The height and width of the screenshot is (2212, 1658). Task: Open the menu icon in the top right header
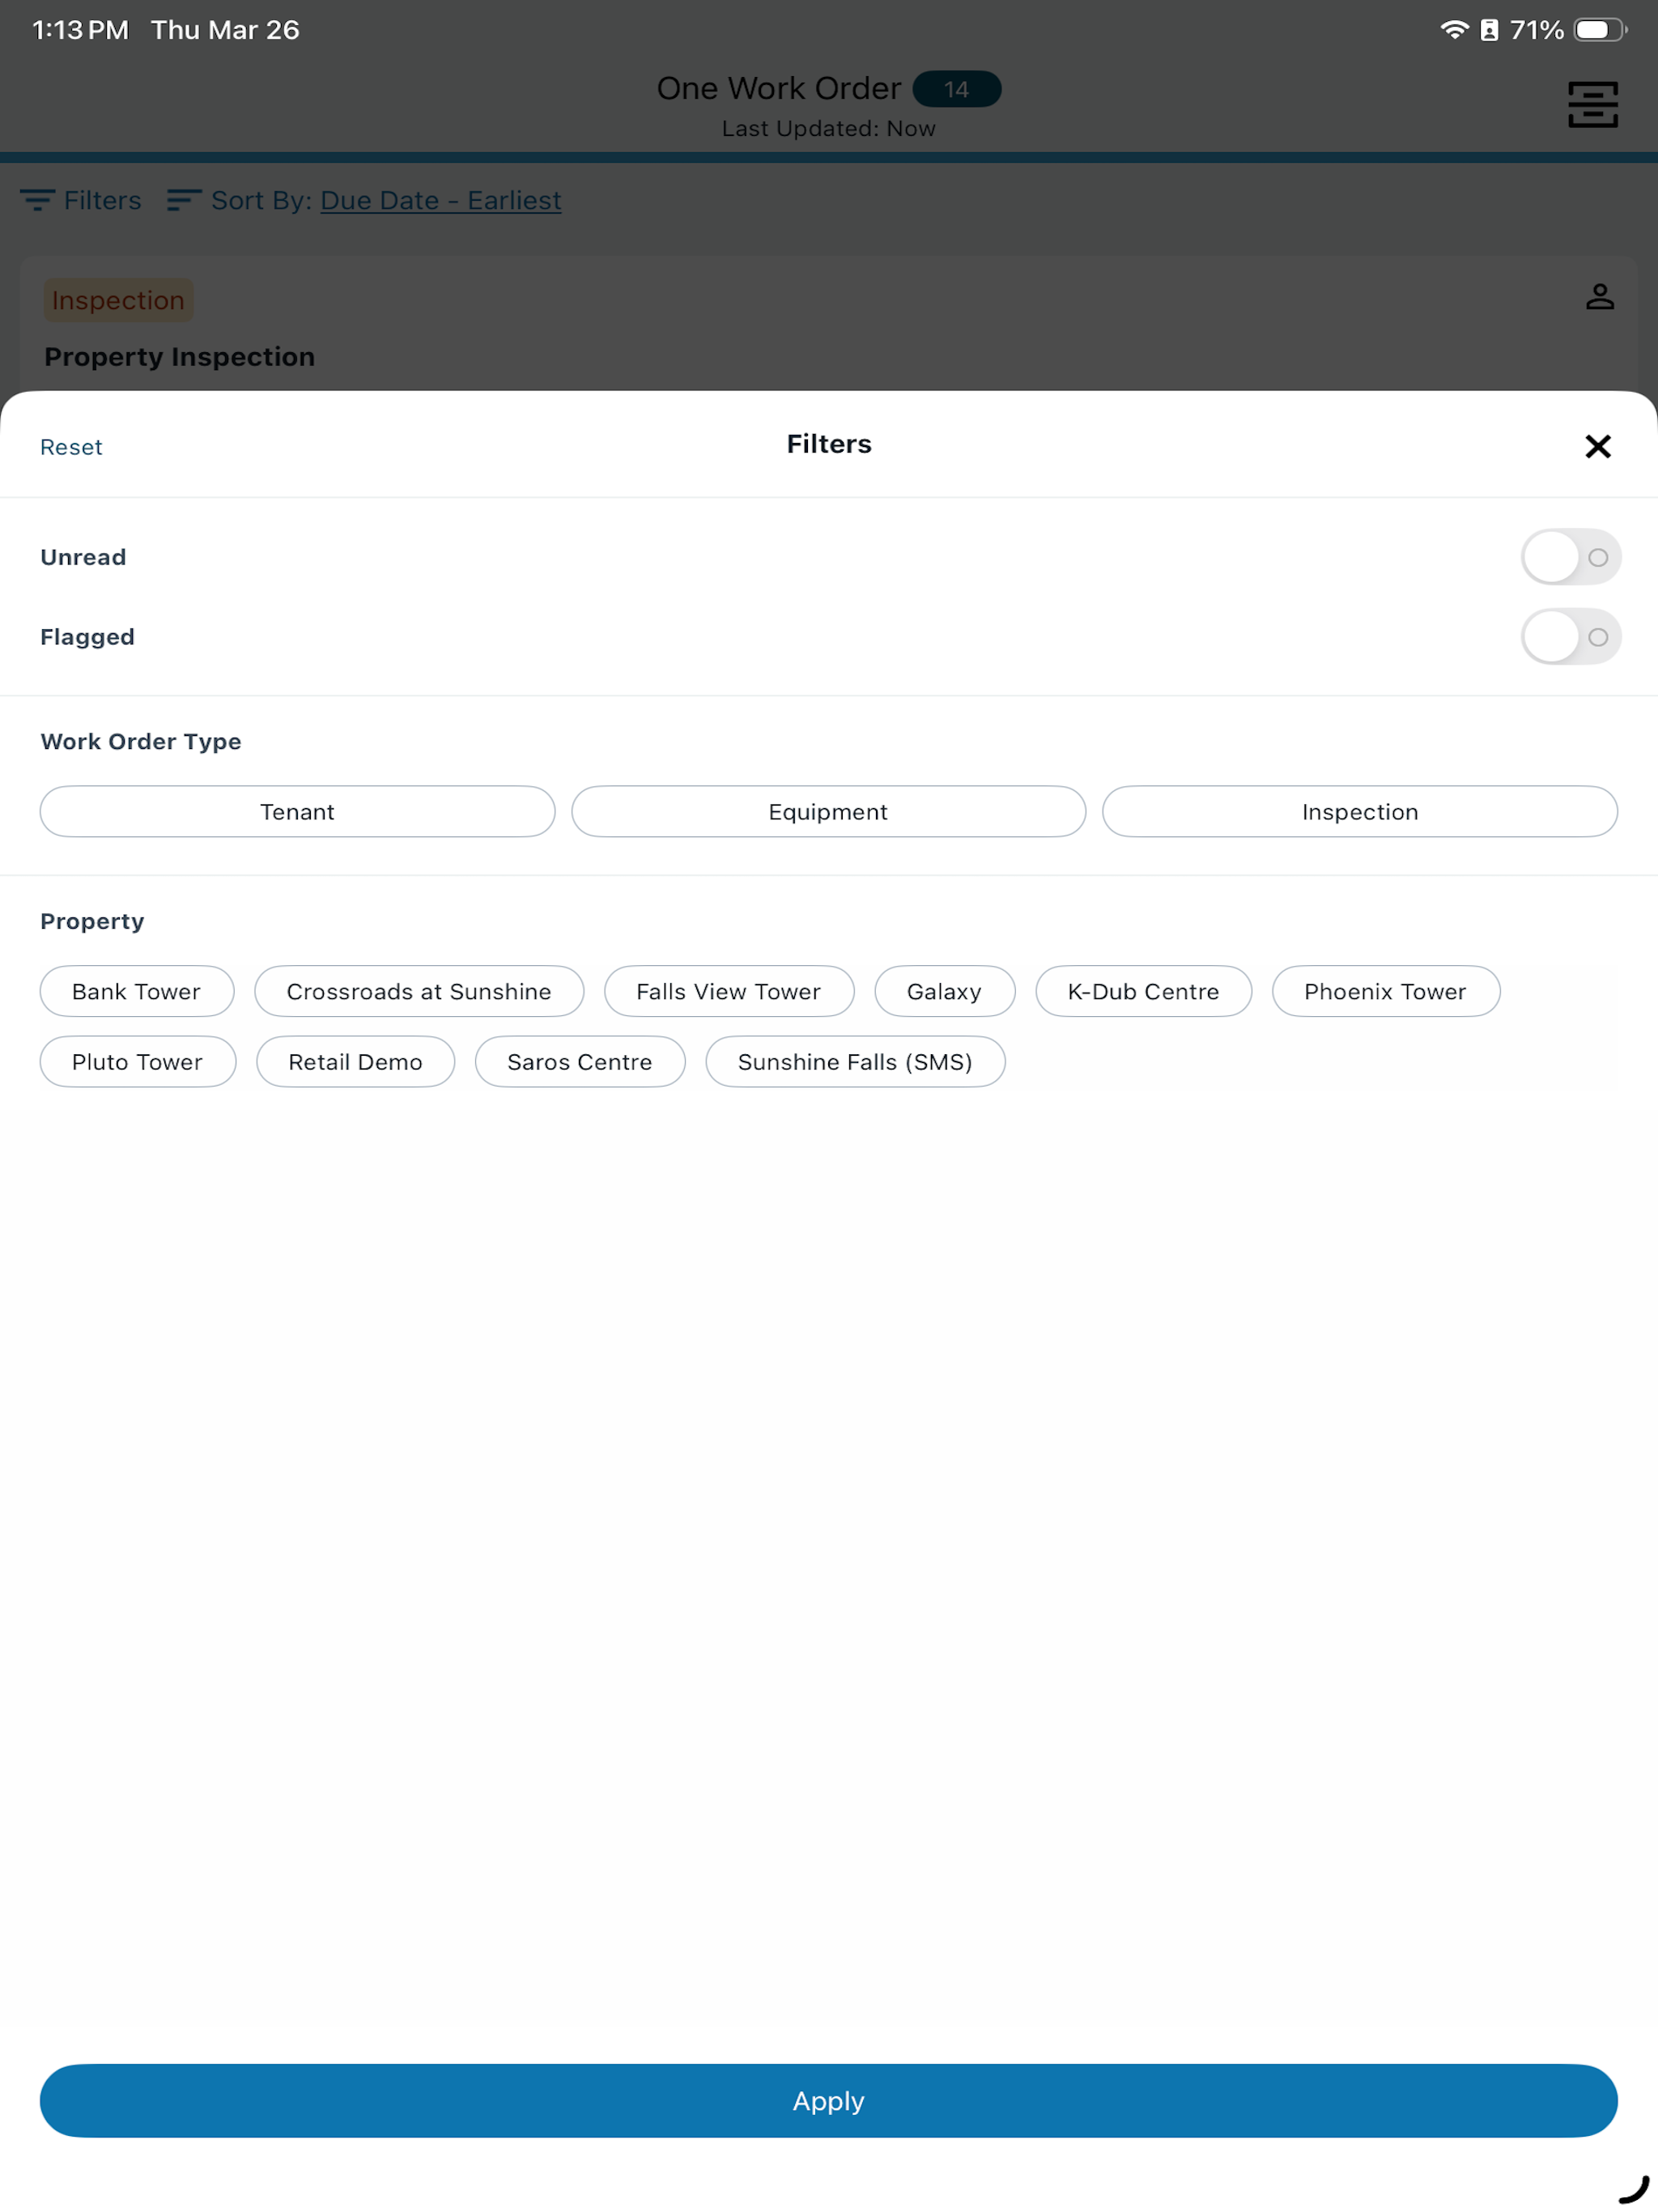coord(1592,105)
